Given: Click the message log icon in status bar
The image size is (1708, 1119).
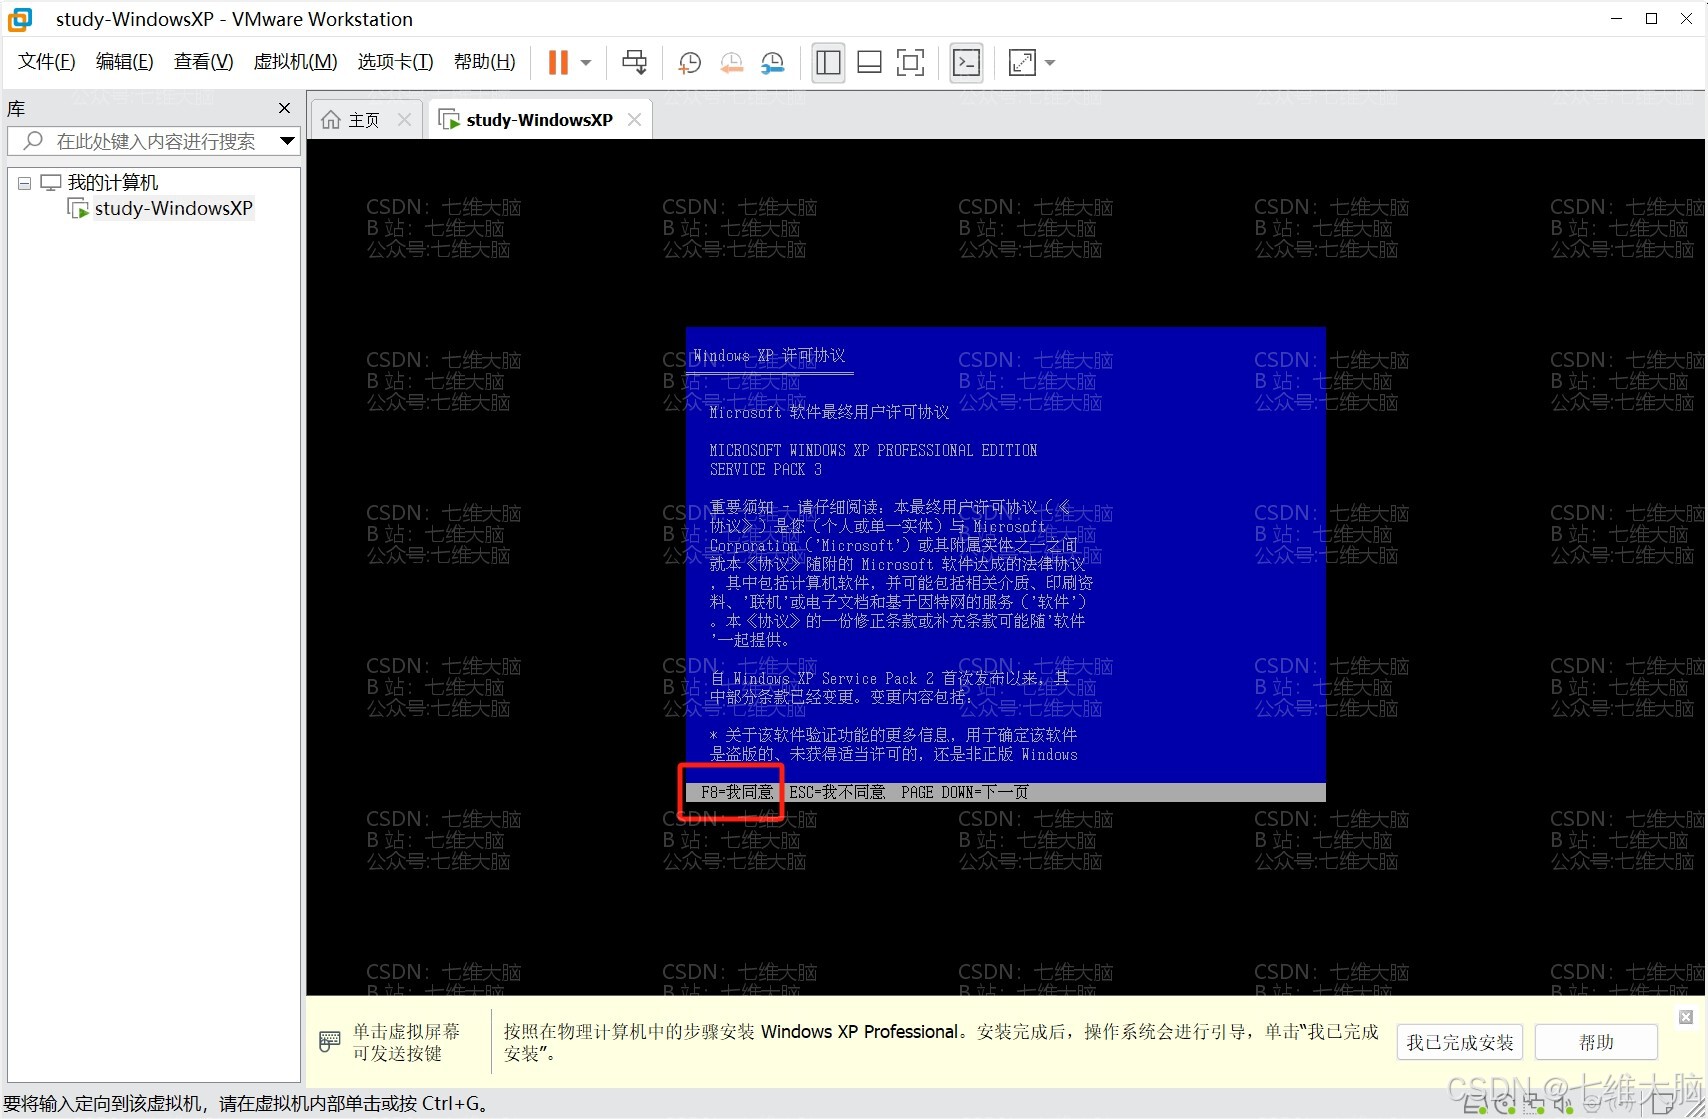Looking at the screenshot, I should pos(1663,1105).
